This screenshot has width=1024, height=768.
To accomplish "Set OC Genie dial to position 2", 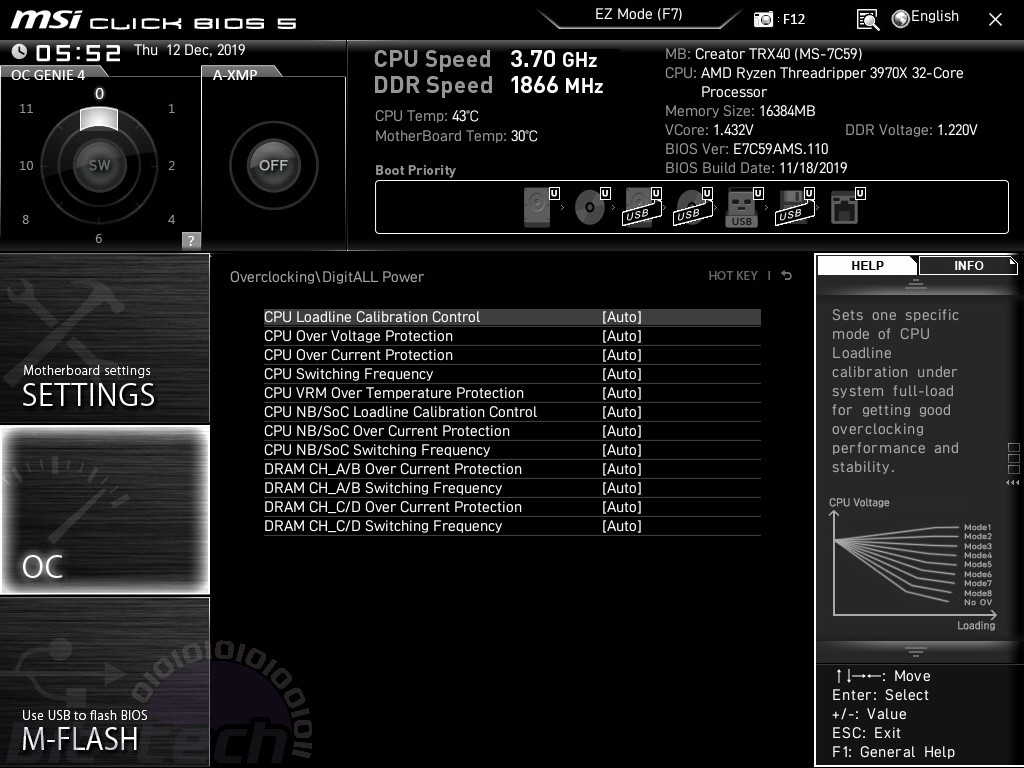I will coord(171,166).
